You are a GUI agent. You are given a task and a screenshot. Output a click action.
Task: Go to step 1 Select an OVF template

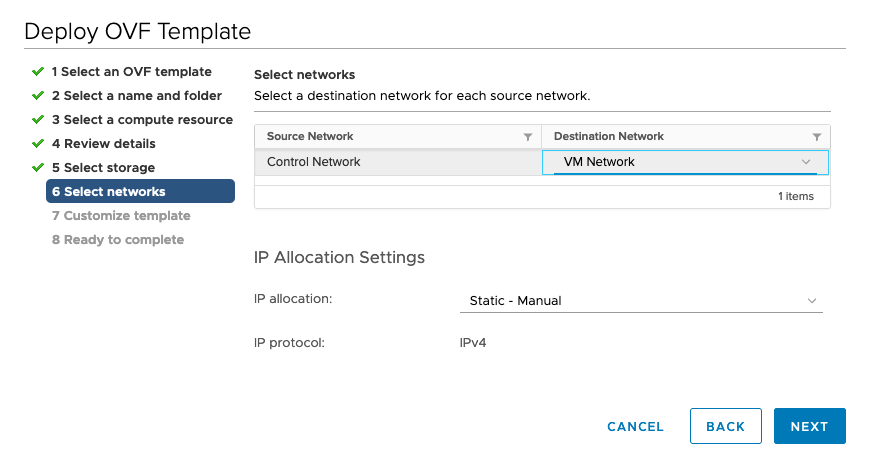tap(131, 71)
